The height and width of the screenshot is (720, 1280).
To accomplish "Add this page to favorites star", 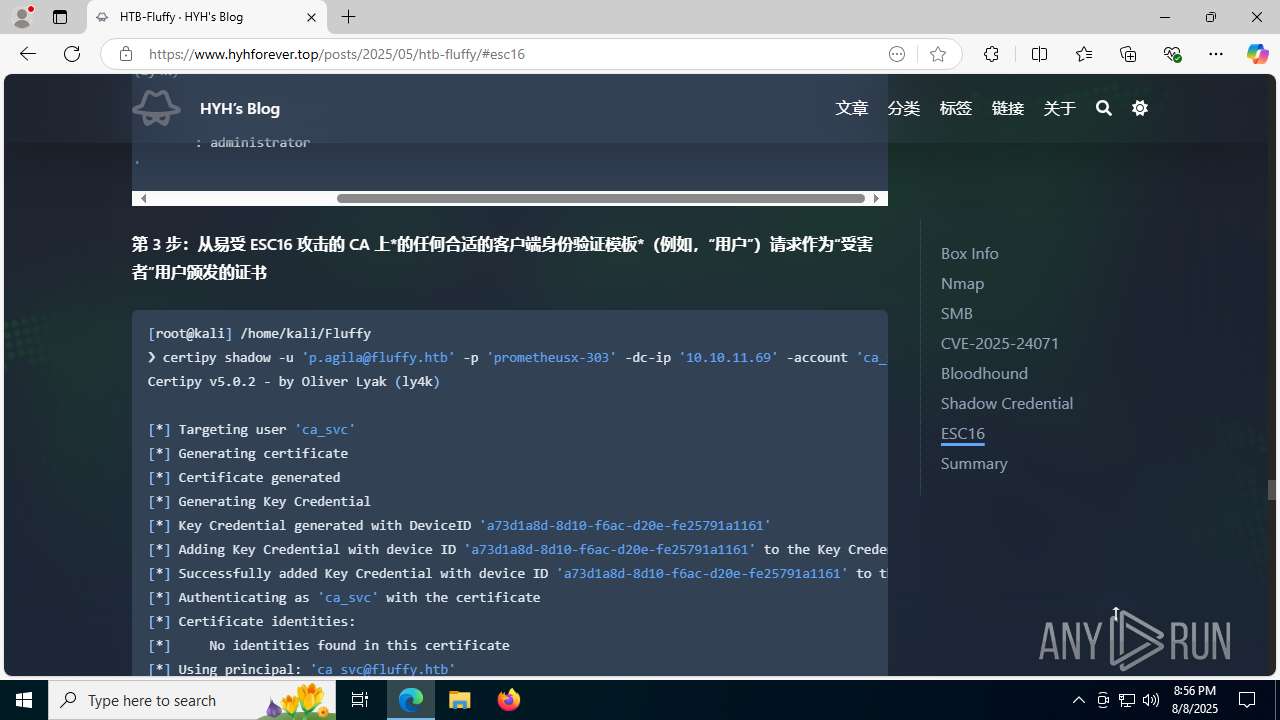I will click(x=937, y=54).
